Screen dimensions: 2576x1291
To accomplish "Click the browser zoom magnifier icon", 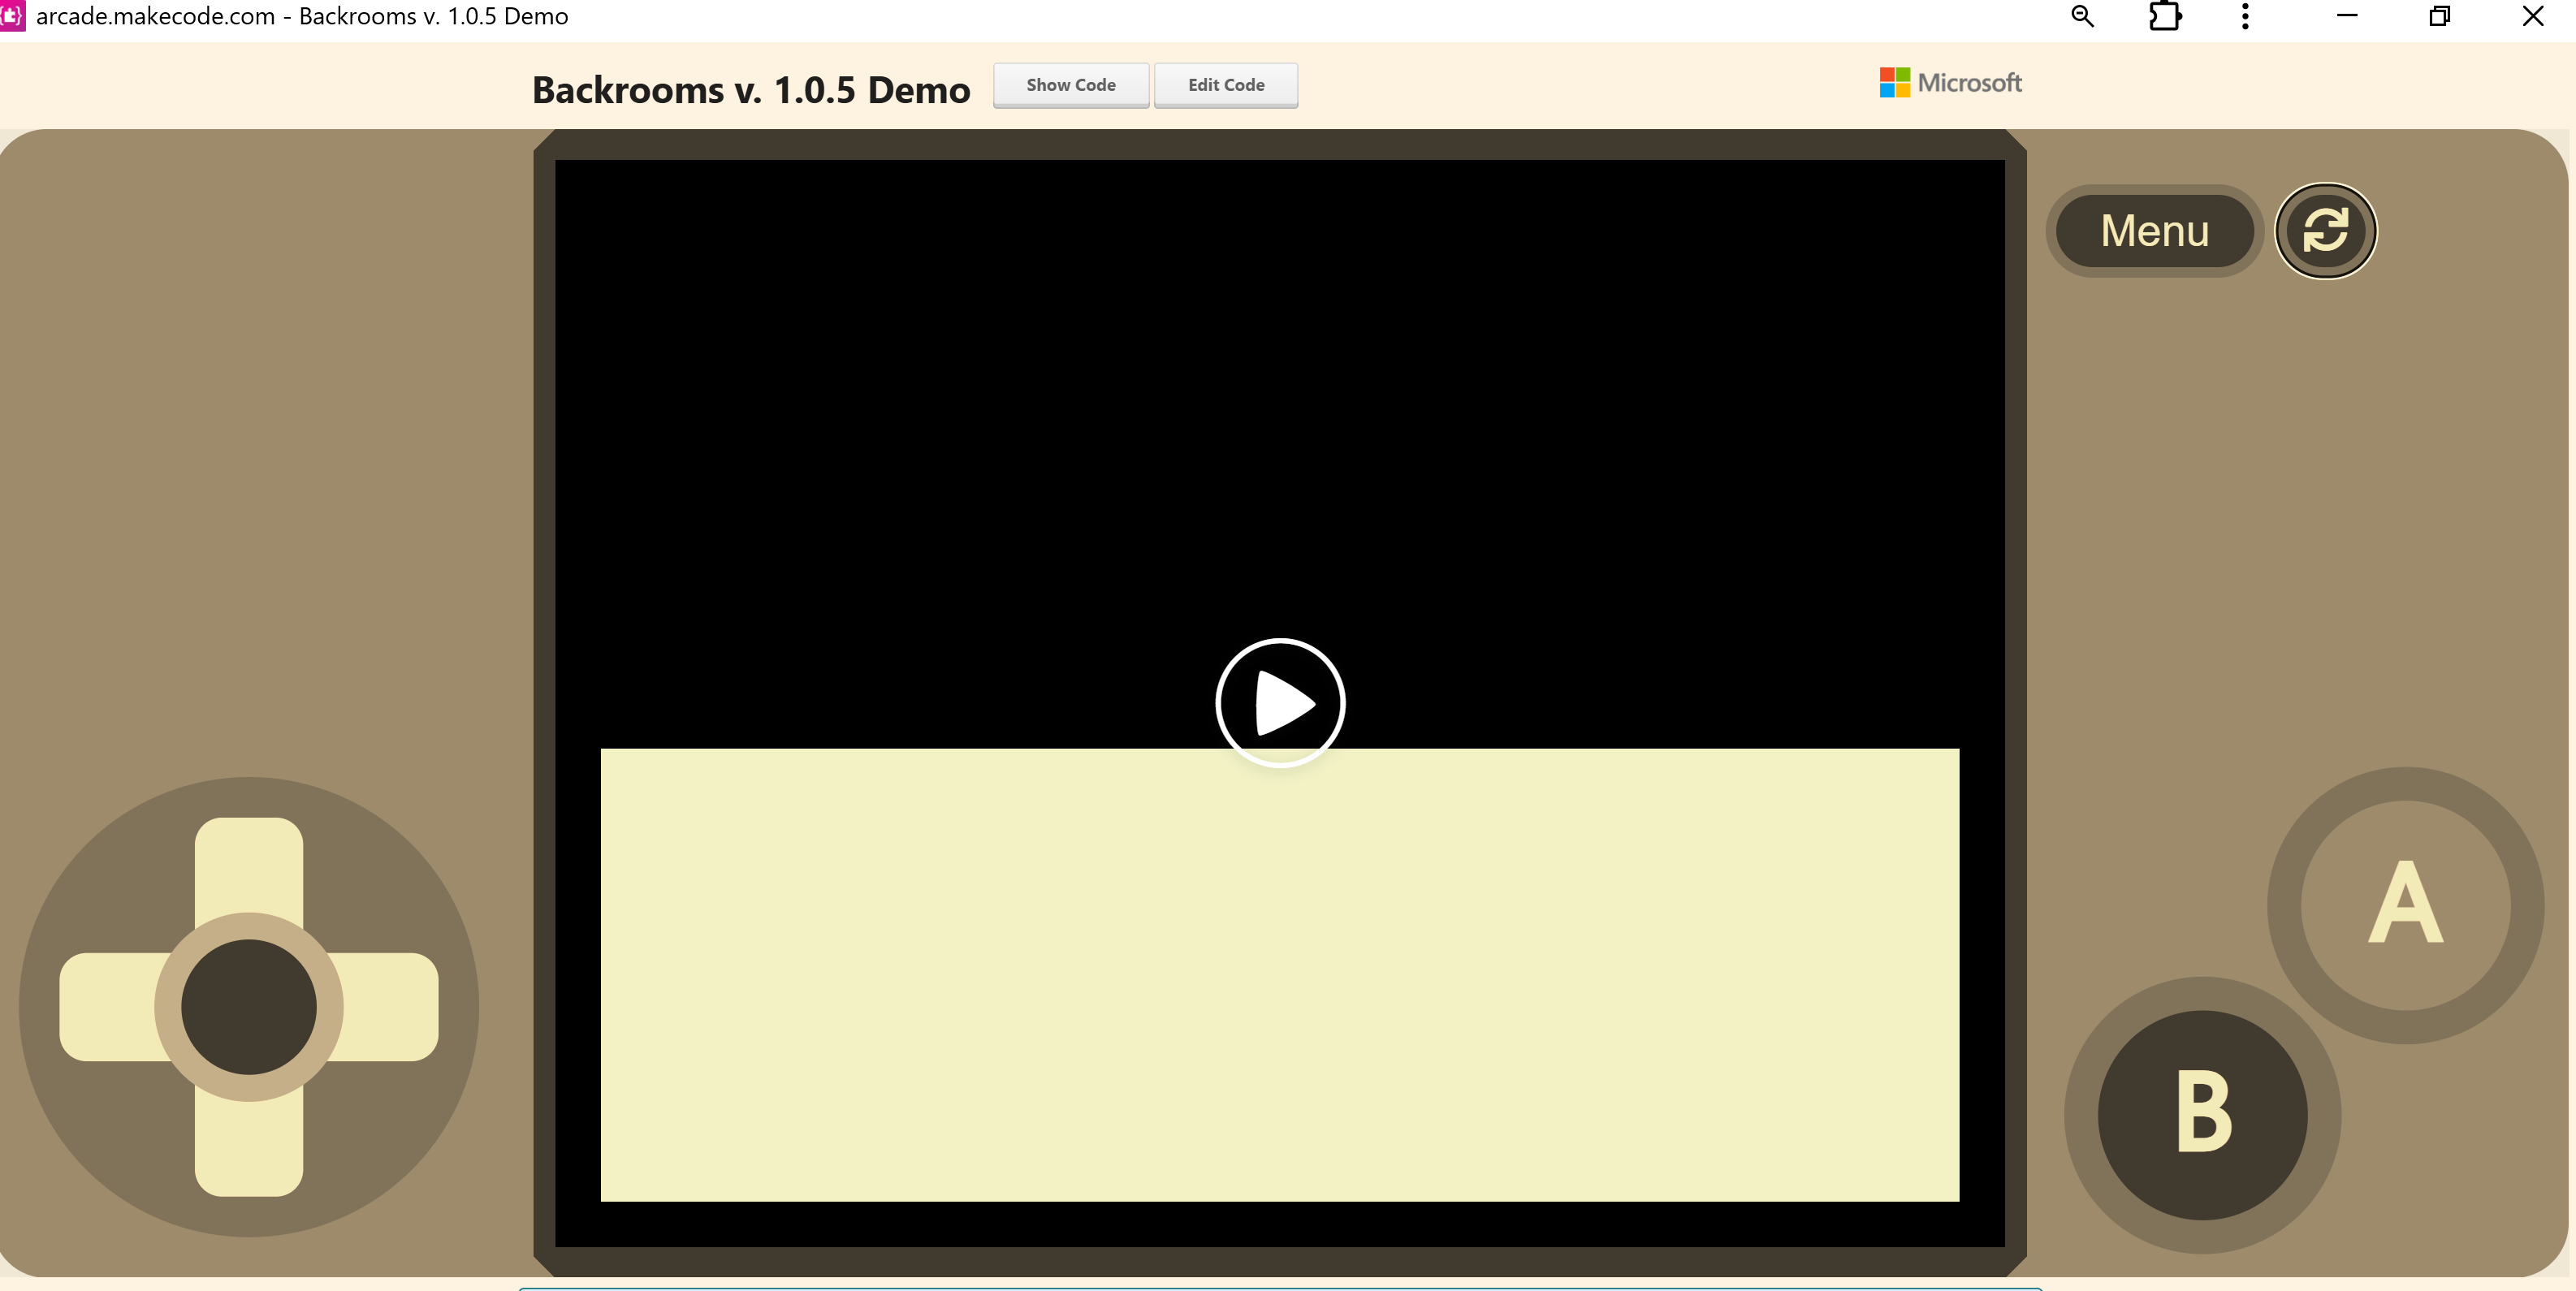I will tap(2082, 16).
